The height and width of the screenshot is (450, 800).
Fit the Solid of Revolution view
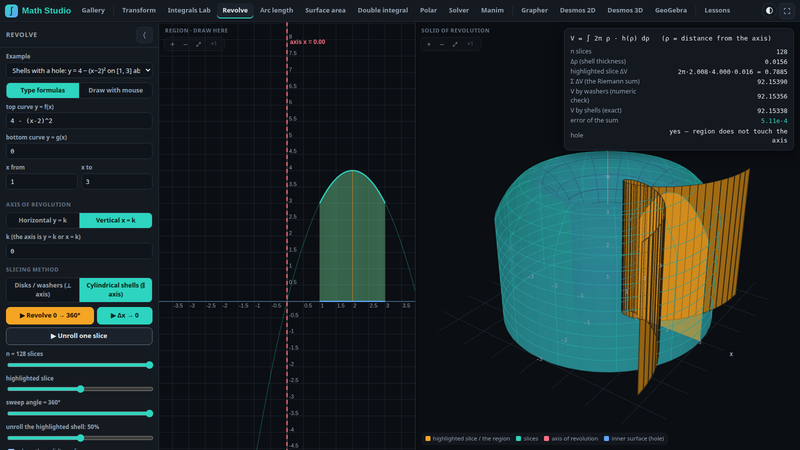[455, 44]
